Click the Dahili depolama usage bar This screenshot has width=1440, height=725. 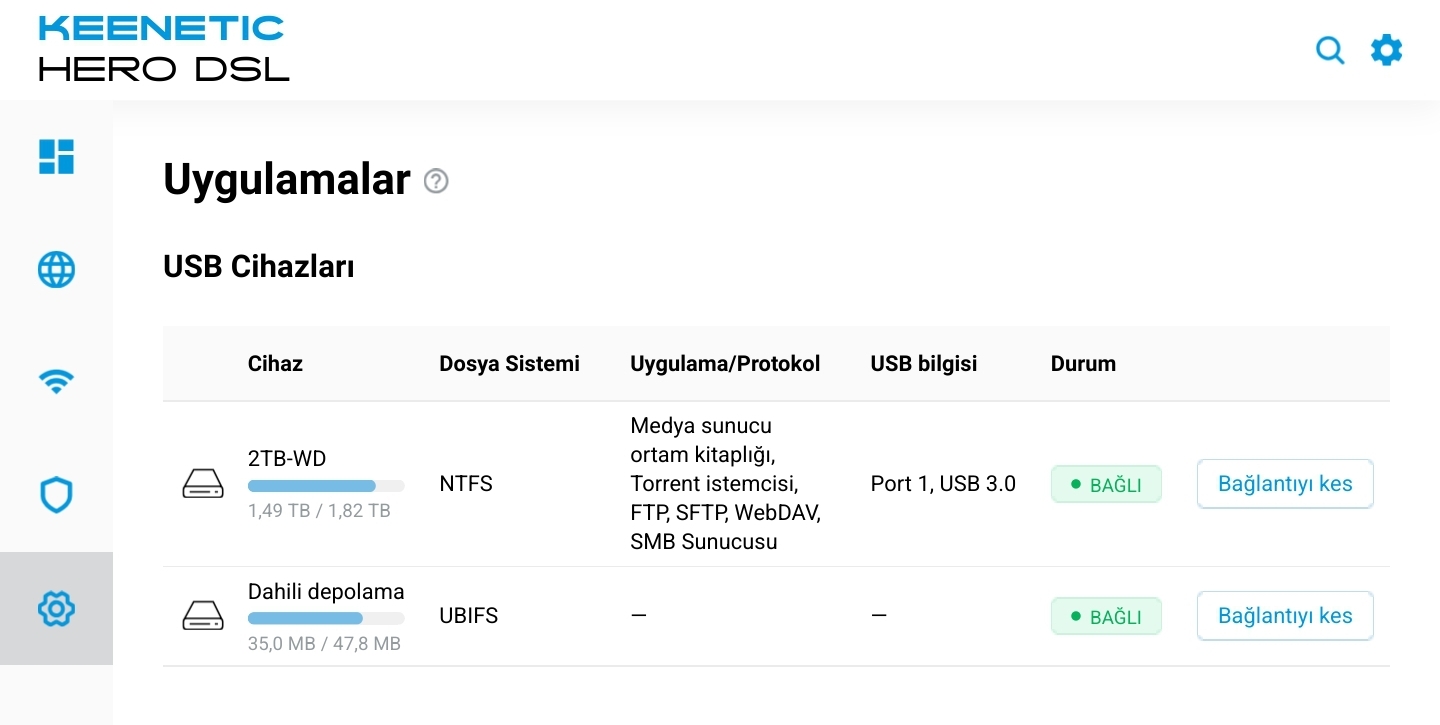326,618
